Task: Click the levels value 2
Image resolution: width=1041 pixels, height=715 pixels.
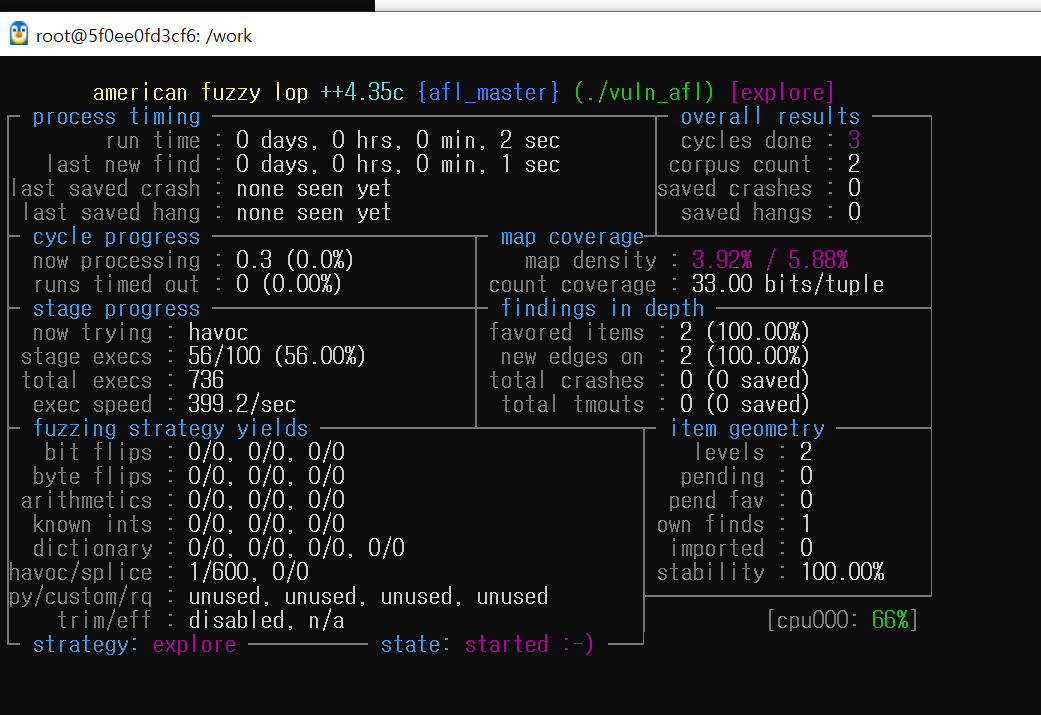Action: tap(806, 453)
